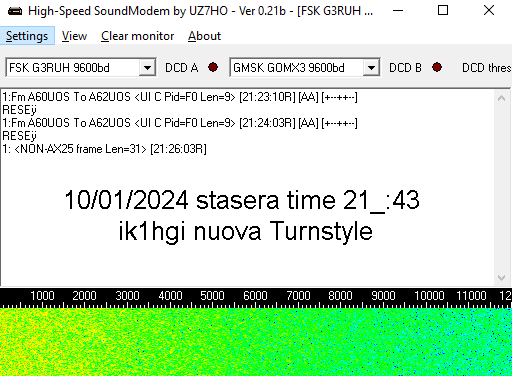Click the SoundModem app icon in title bar
Viewport: 512px width, 376px height.
(15, 11)
